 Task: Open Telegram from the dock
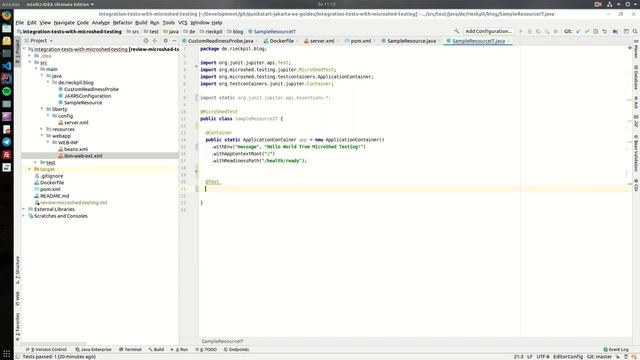(7, 142)
